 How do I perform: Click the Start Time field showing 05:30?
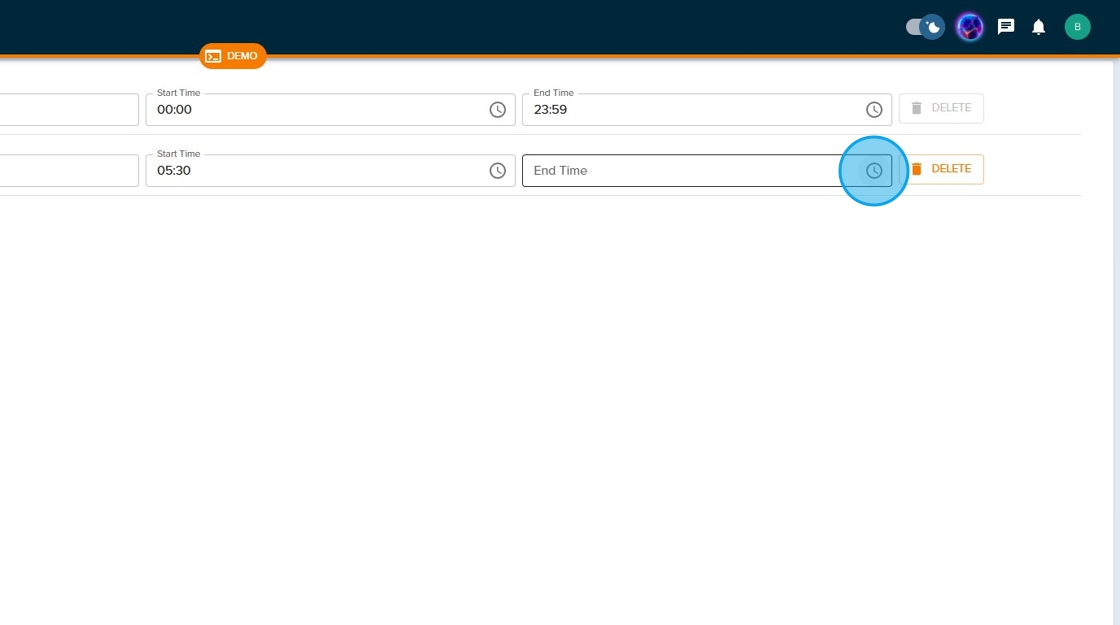[x=310, y=171]
